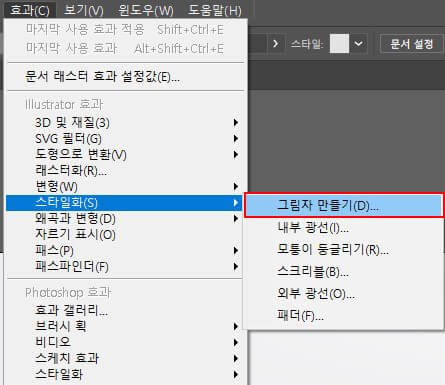The width and height of the screenshot is (445, 385).
Task: Select the highlighted 스타일화(S) item
Action: coord(124,203)
